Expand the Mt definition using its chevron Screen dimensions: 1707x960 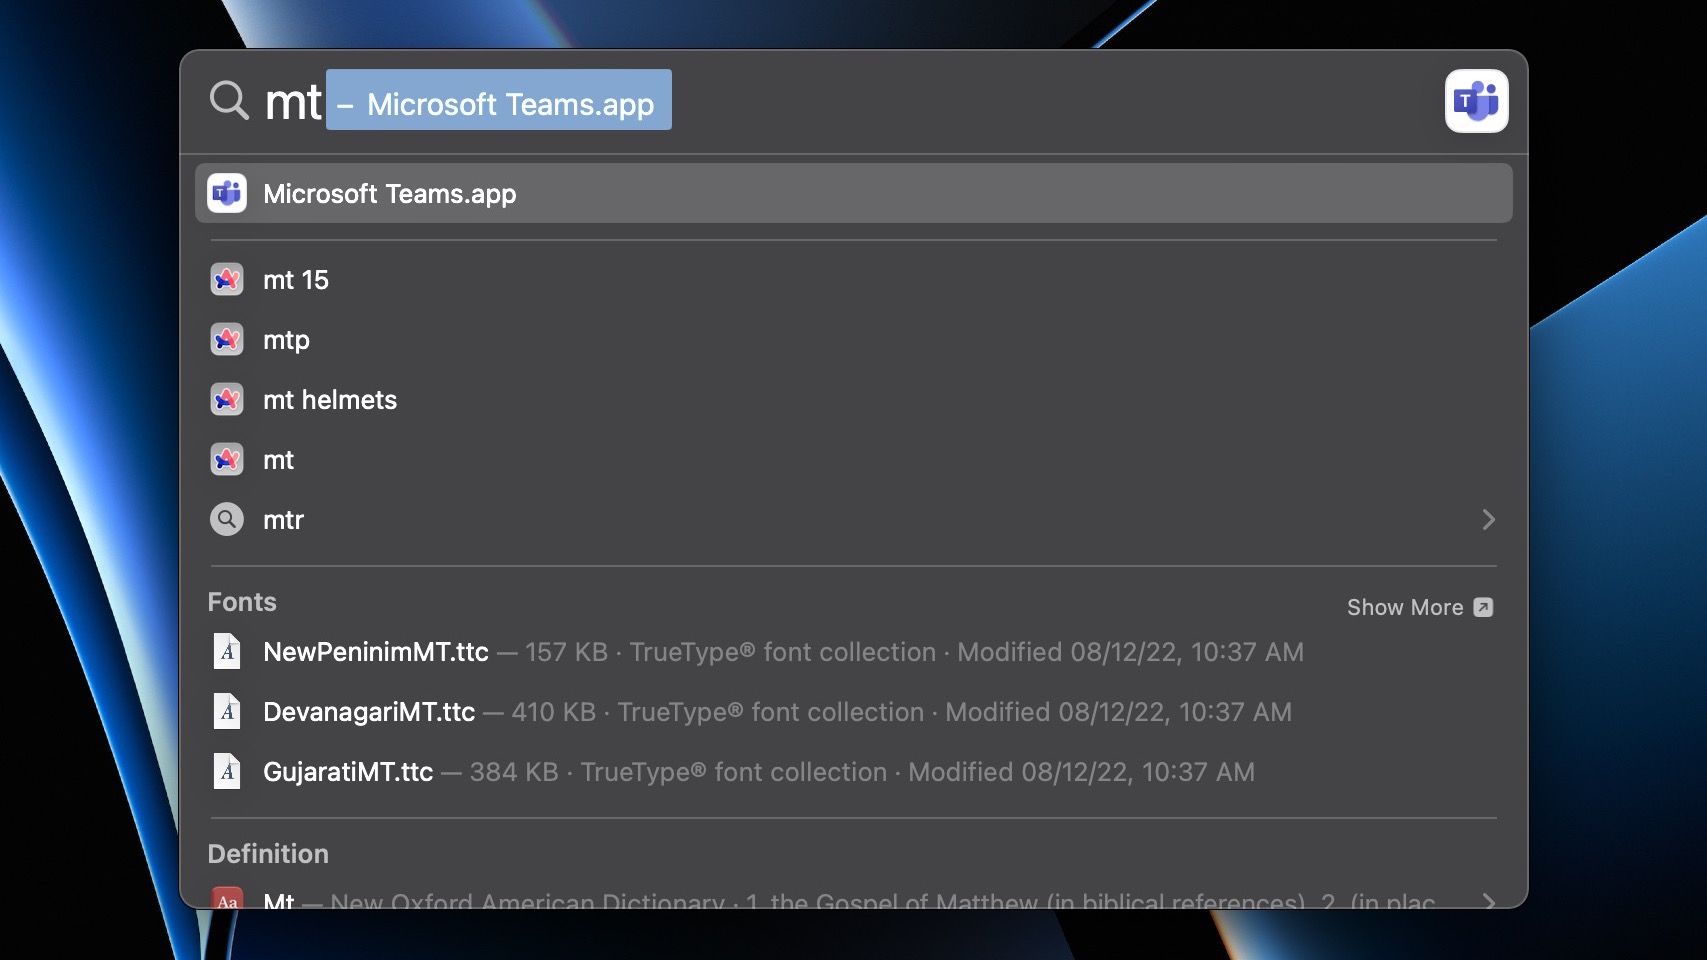[x=1488, y=900]
